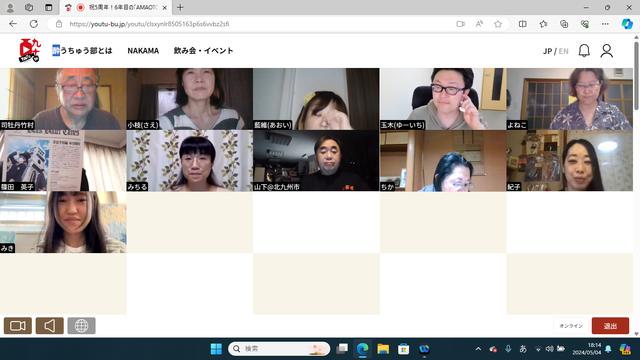Viewport: 640px width, 360px height.
Task: Switch language to JP
Action: (547, 51)
